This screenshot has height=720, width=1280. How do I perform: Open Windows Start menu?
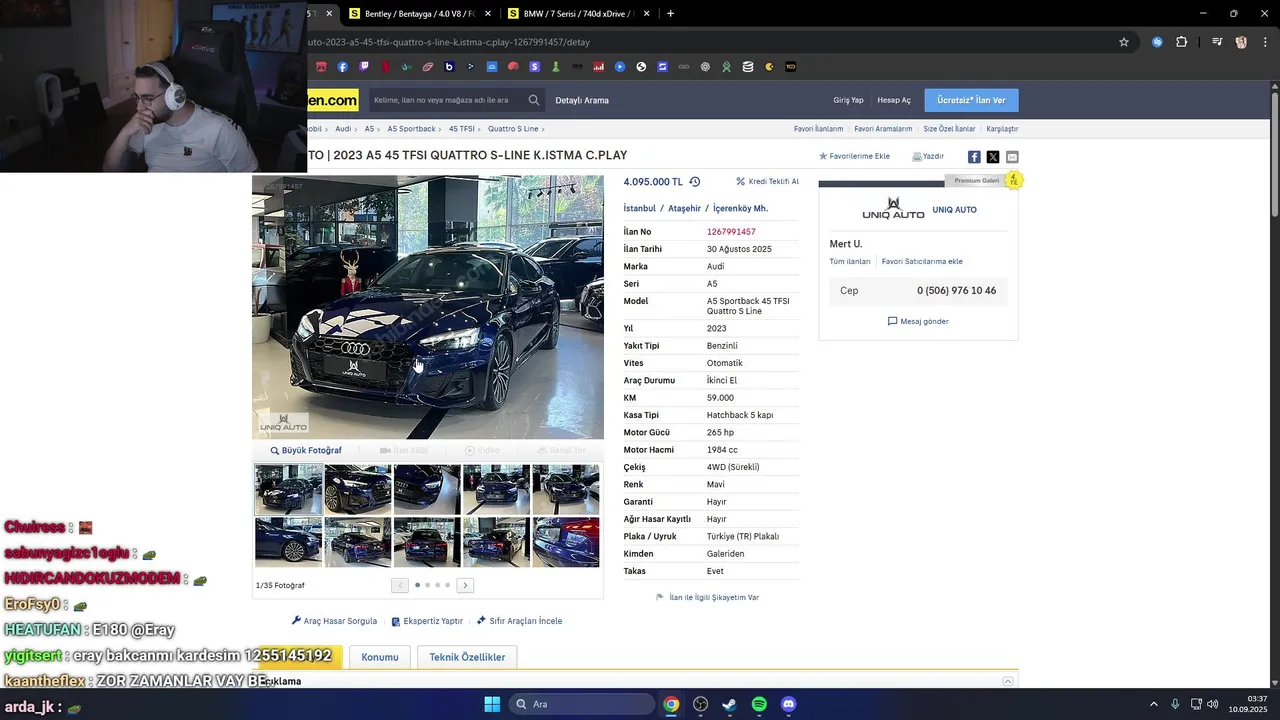[492, 704]
